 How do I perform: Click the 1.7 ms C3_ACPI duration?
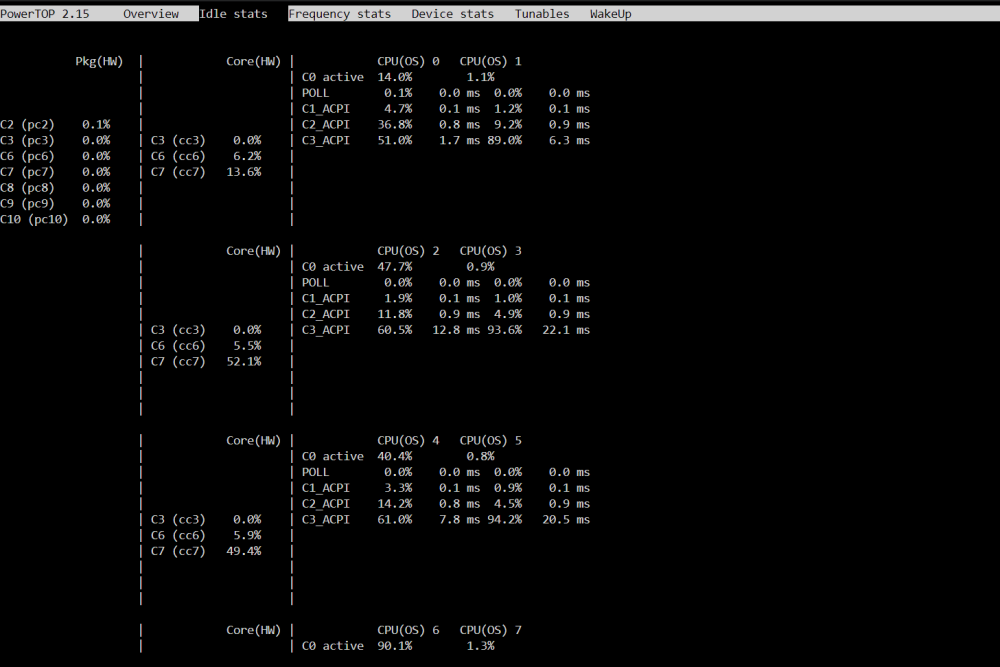[x=459, y=141]
